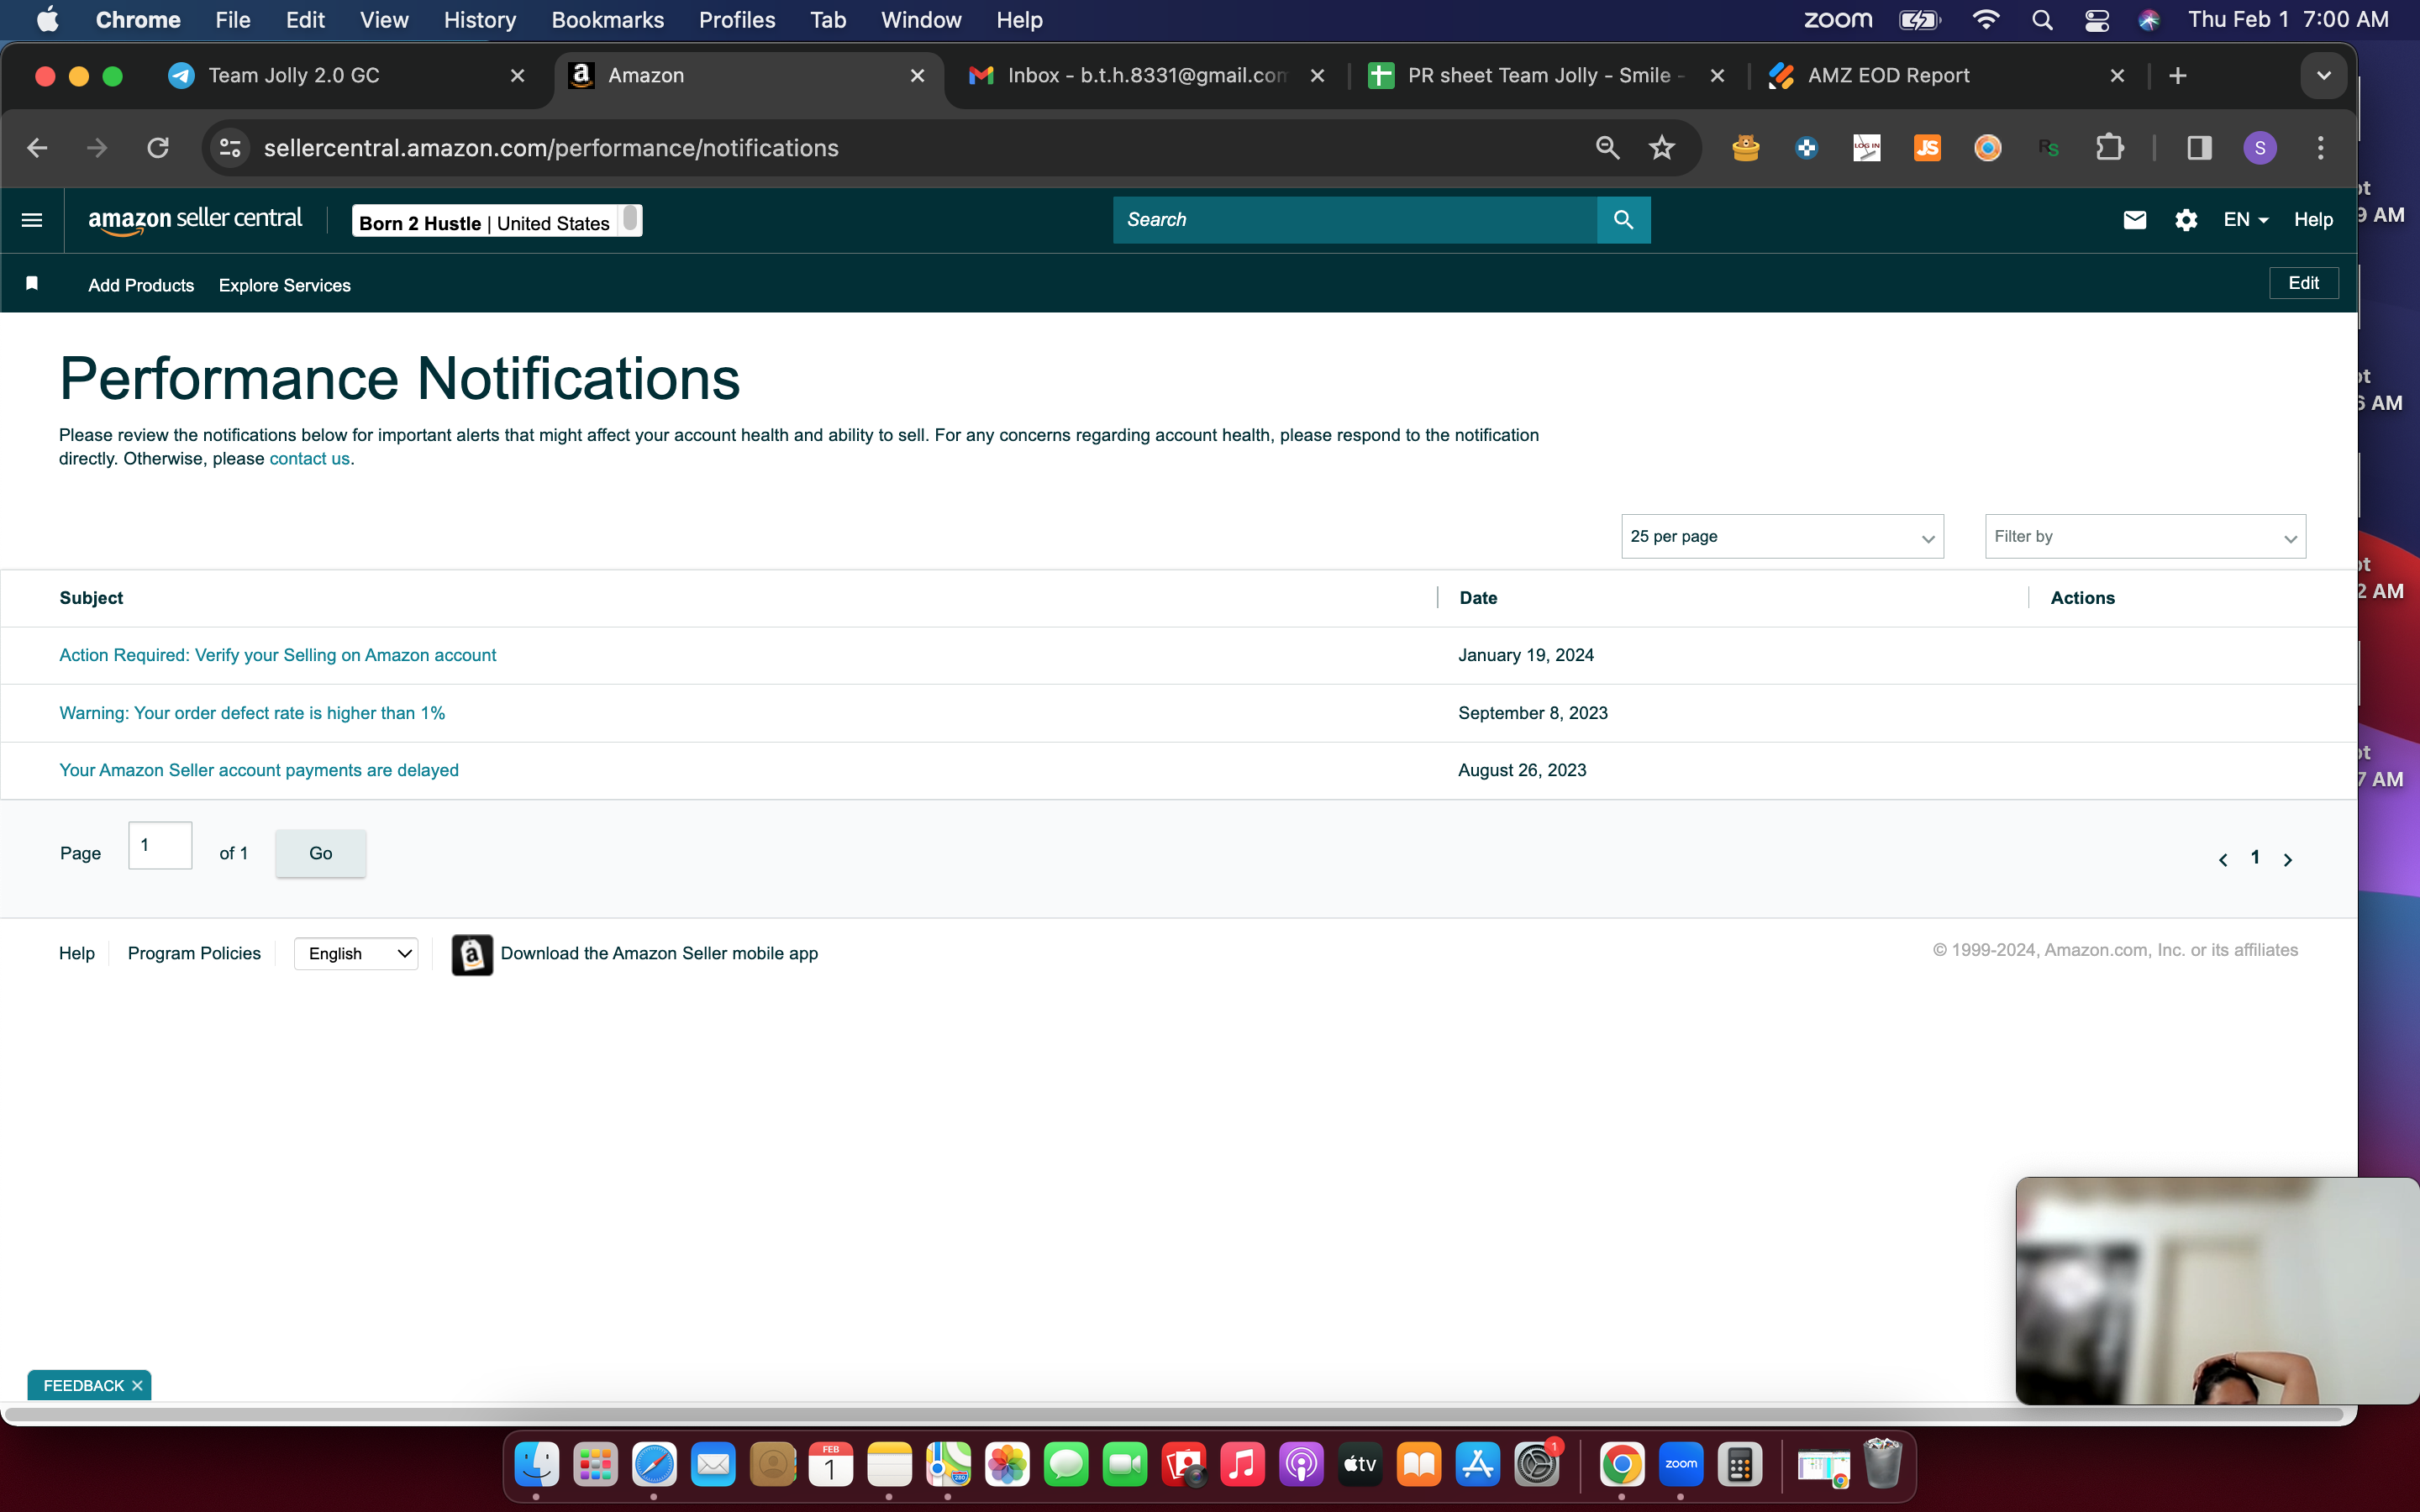Click the Amazon Seller Central logo
Image resolution: width=2420 pixels, height=1512 pixels.
[x=195, y=219]
